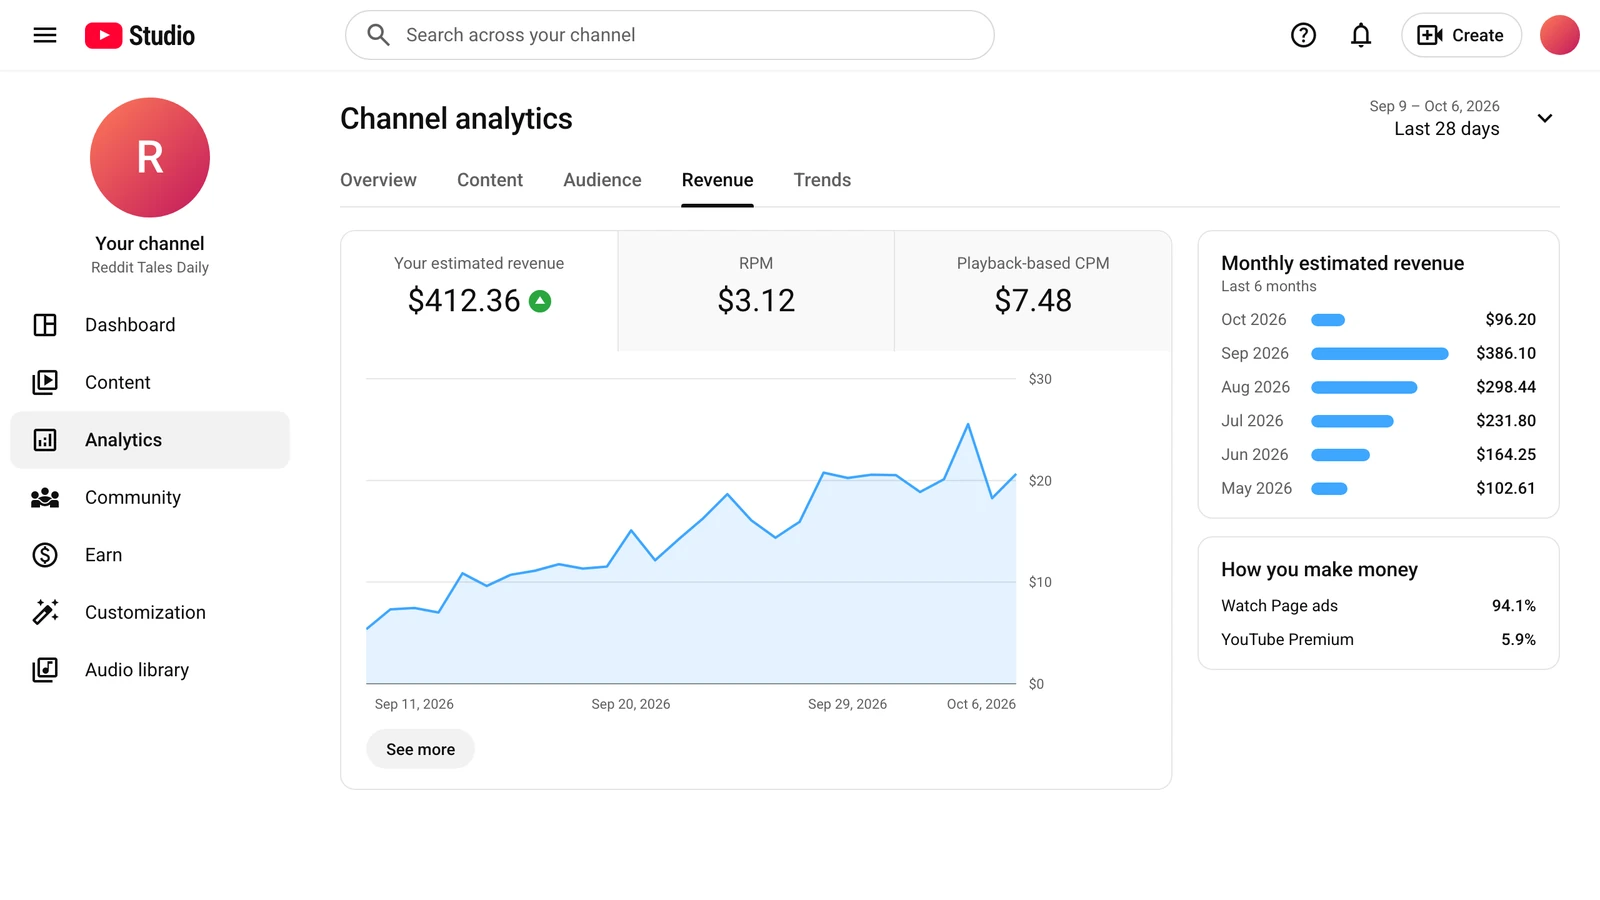The image size is (1600, 900).
Task: Click the search magnifier icon
Action: pyautogui.click(x=378, y=35)
